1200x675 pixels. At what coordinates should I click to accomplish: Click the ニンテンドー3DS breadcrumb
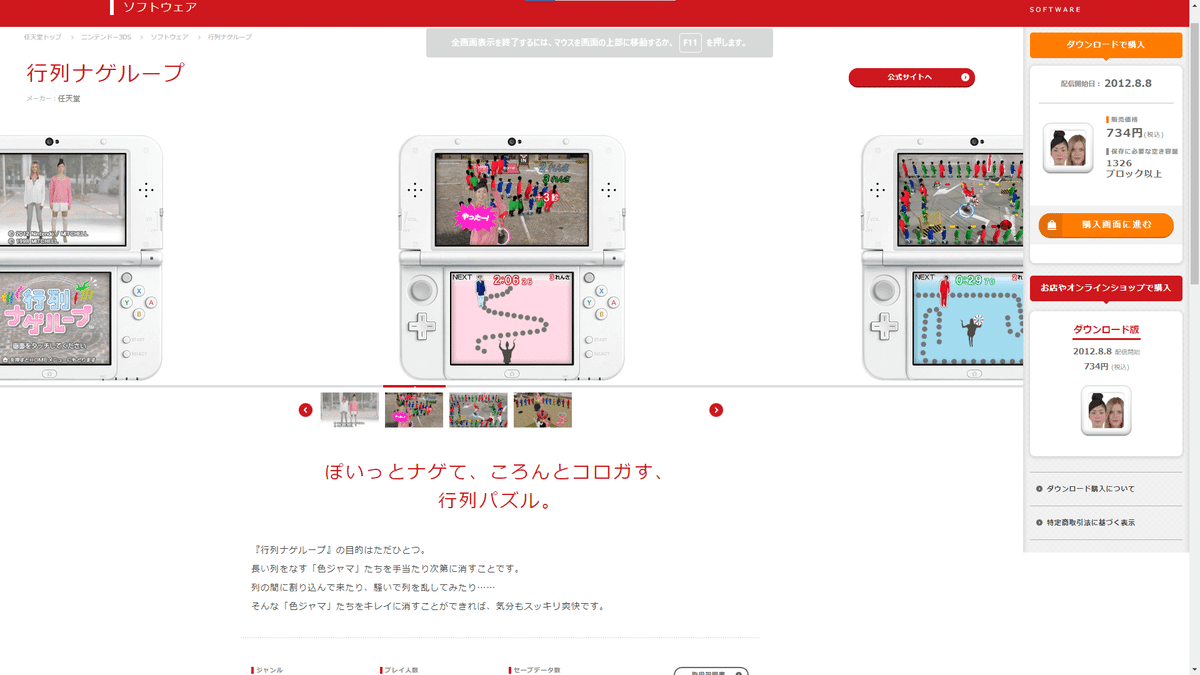pos(106,37)
